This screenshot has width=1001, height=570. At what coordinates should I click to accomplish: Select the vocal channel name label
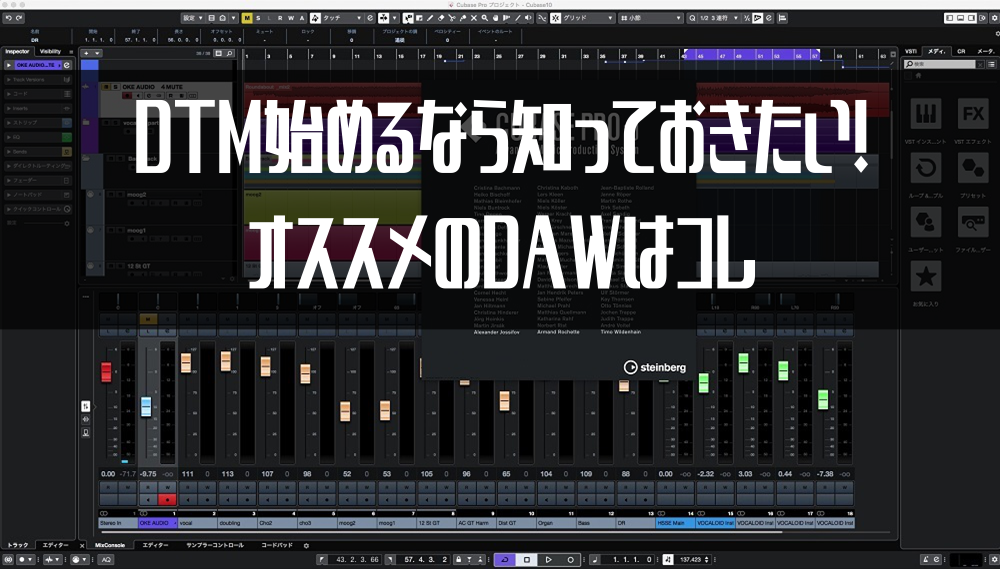(197, 523)
